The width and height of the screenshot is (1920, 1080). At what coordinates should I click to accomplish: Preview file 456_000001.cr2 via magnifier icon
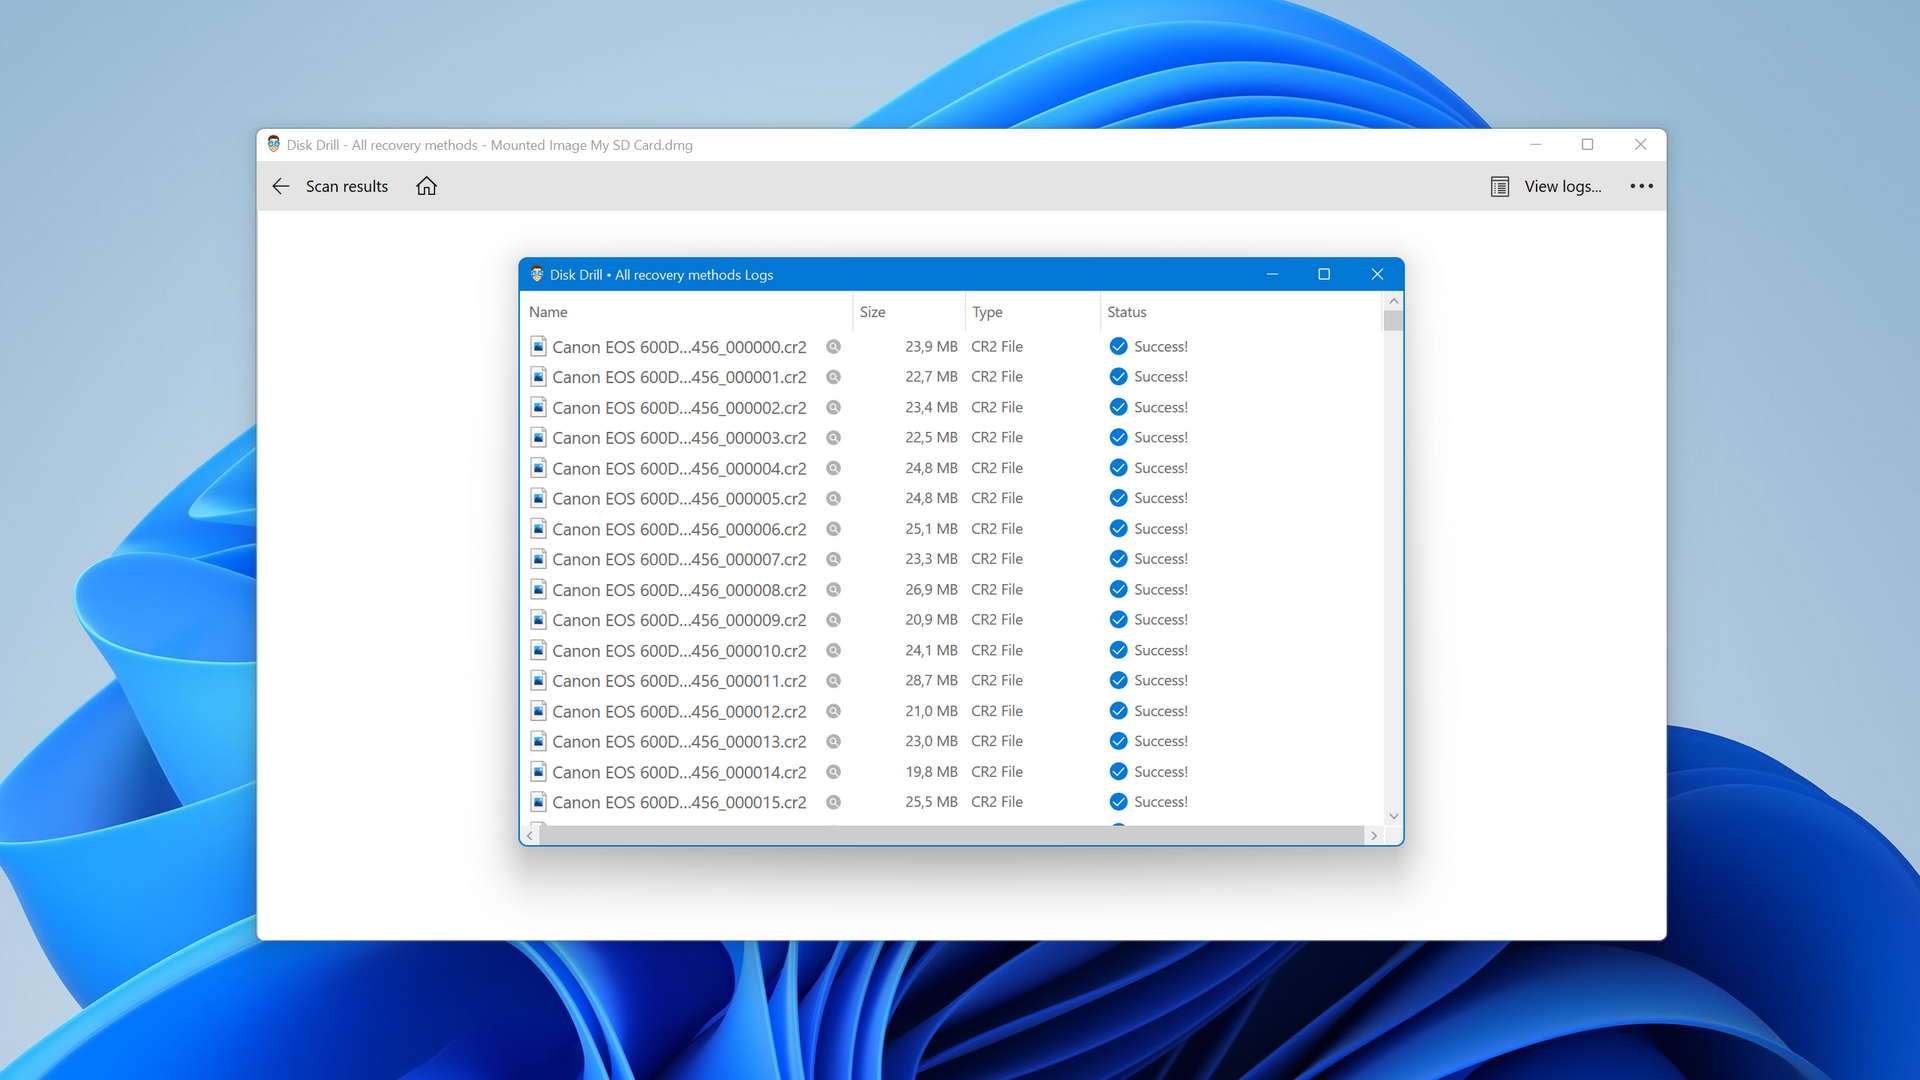tap(833, 377)
